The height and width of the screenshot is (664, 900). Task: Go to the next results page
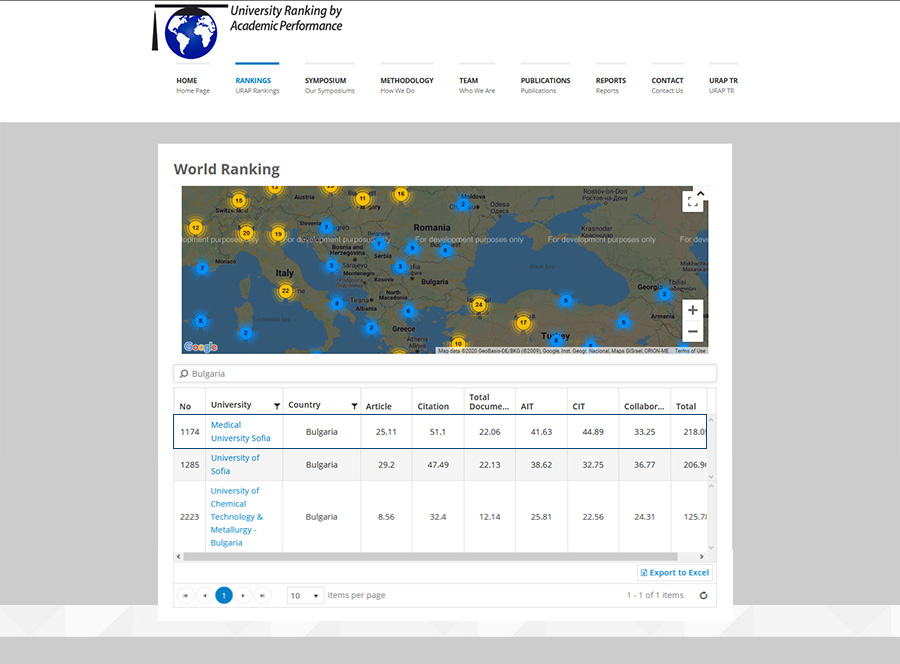click(243, 595)
